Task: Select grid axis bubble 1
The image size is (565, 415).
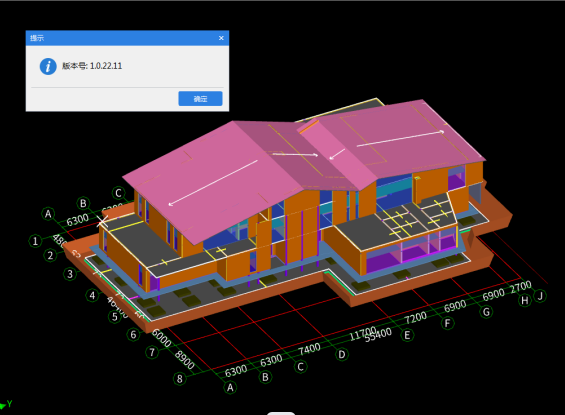Action: click(x=35, y=241)
